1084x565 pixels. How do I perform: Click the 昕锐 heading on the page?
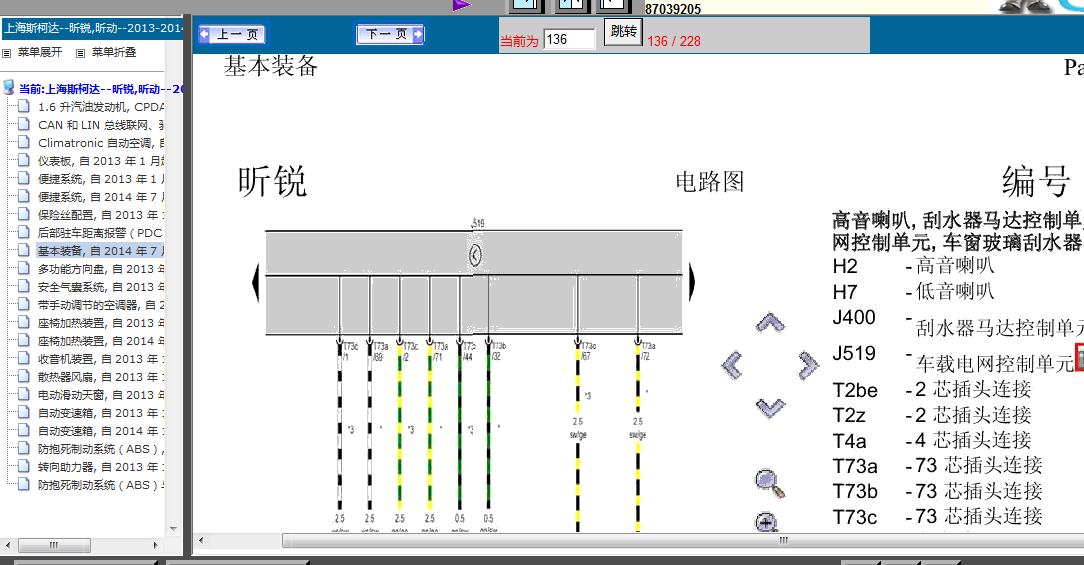272,182
